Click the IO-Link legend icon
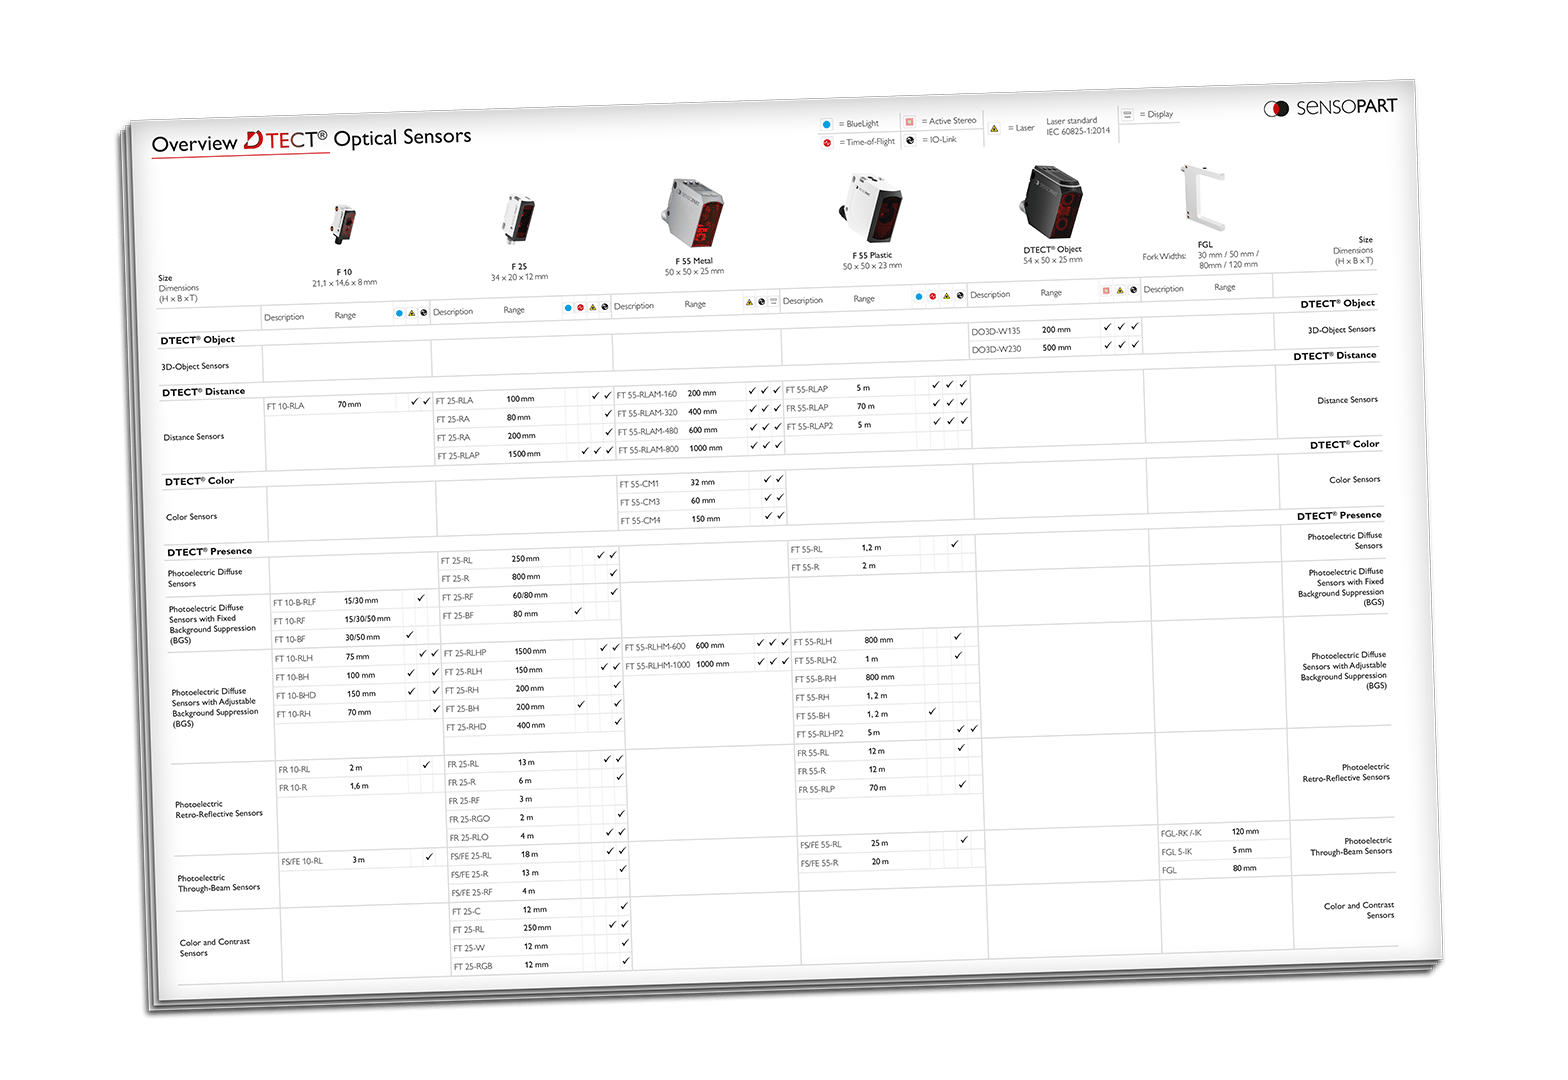Screen dimensions: 1568x1080 tap(910, 140)
